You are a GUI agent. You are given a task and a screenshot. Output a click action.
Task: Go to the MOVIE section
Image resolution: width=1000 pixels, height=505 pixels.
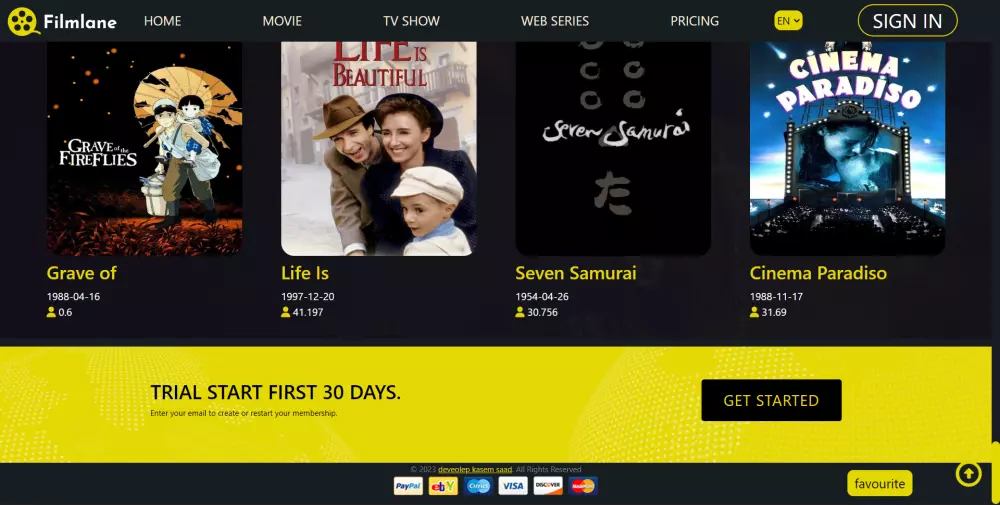282,21
